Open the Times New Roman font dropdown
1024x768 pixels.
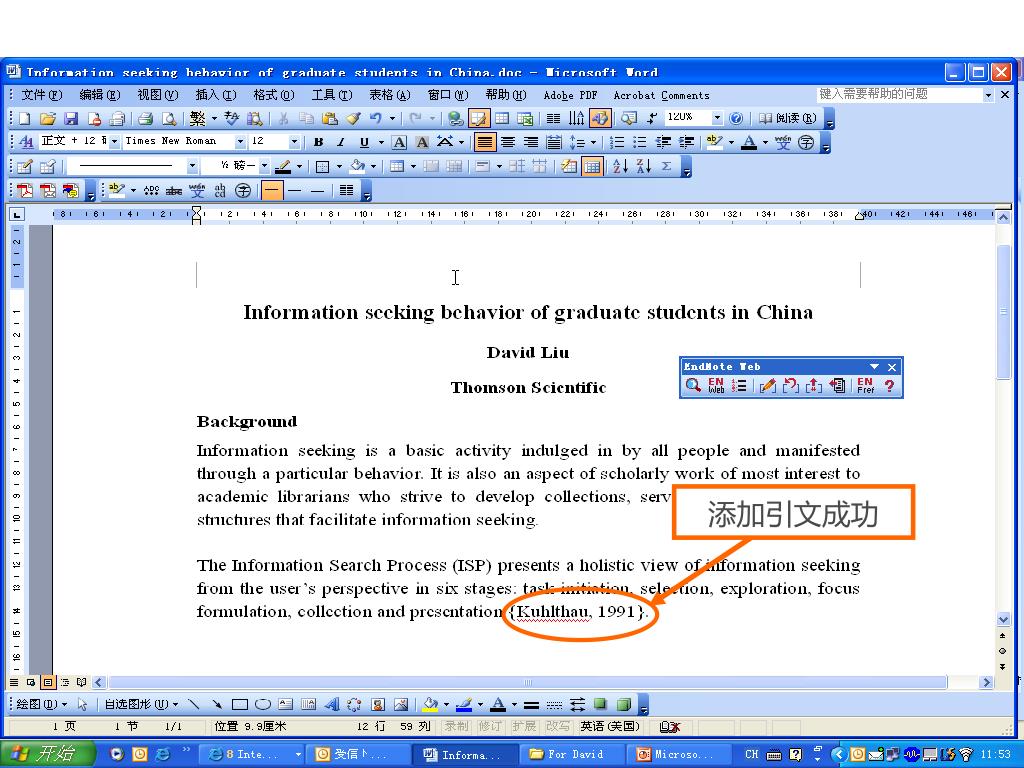coord(240,142)
